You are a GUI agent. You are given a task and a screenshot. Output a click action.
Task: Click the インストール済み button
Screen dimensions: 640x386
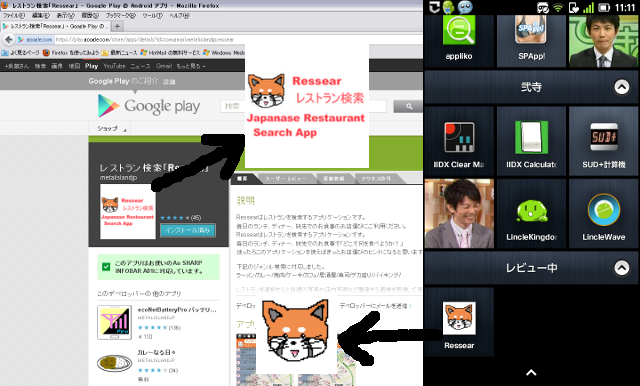(x=187, y=230)
